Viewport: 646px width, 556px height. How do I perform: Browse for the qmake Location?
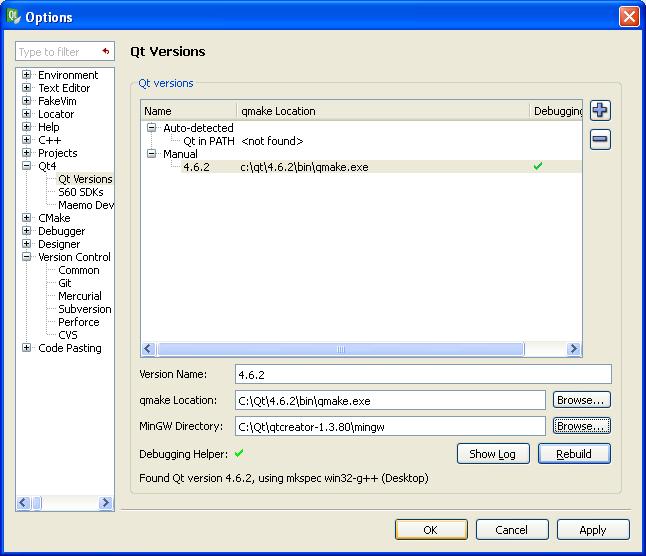[581, 400]
